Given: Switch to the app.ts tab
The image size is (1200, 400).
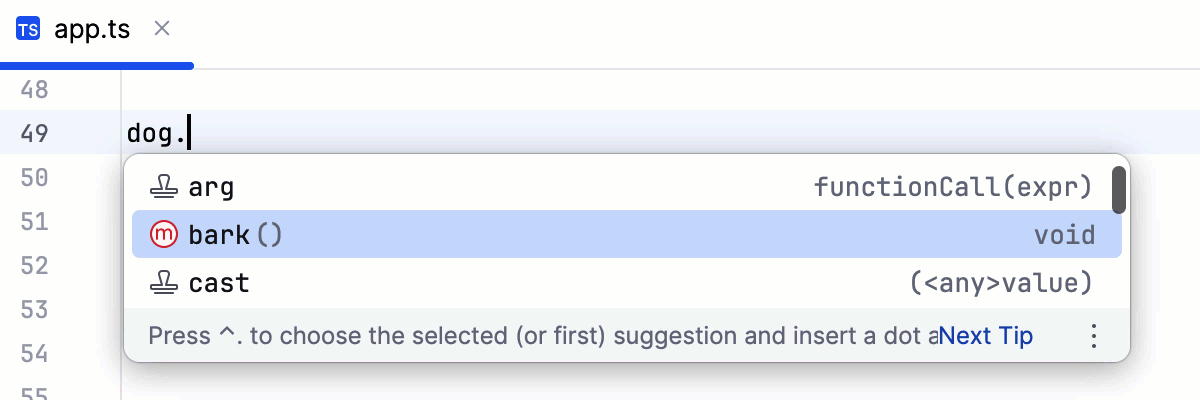Looking at the screenshot, I should click(92, 30).
